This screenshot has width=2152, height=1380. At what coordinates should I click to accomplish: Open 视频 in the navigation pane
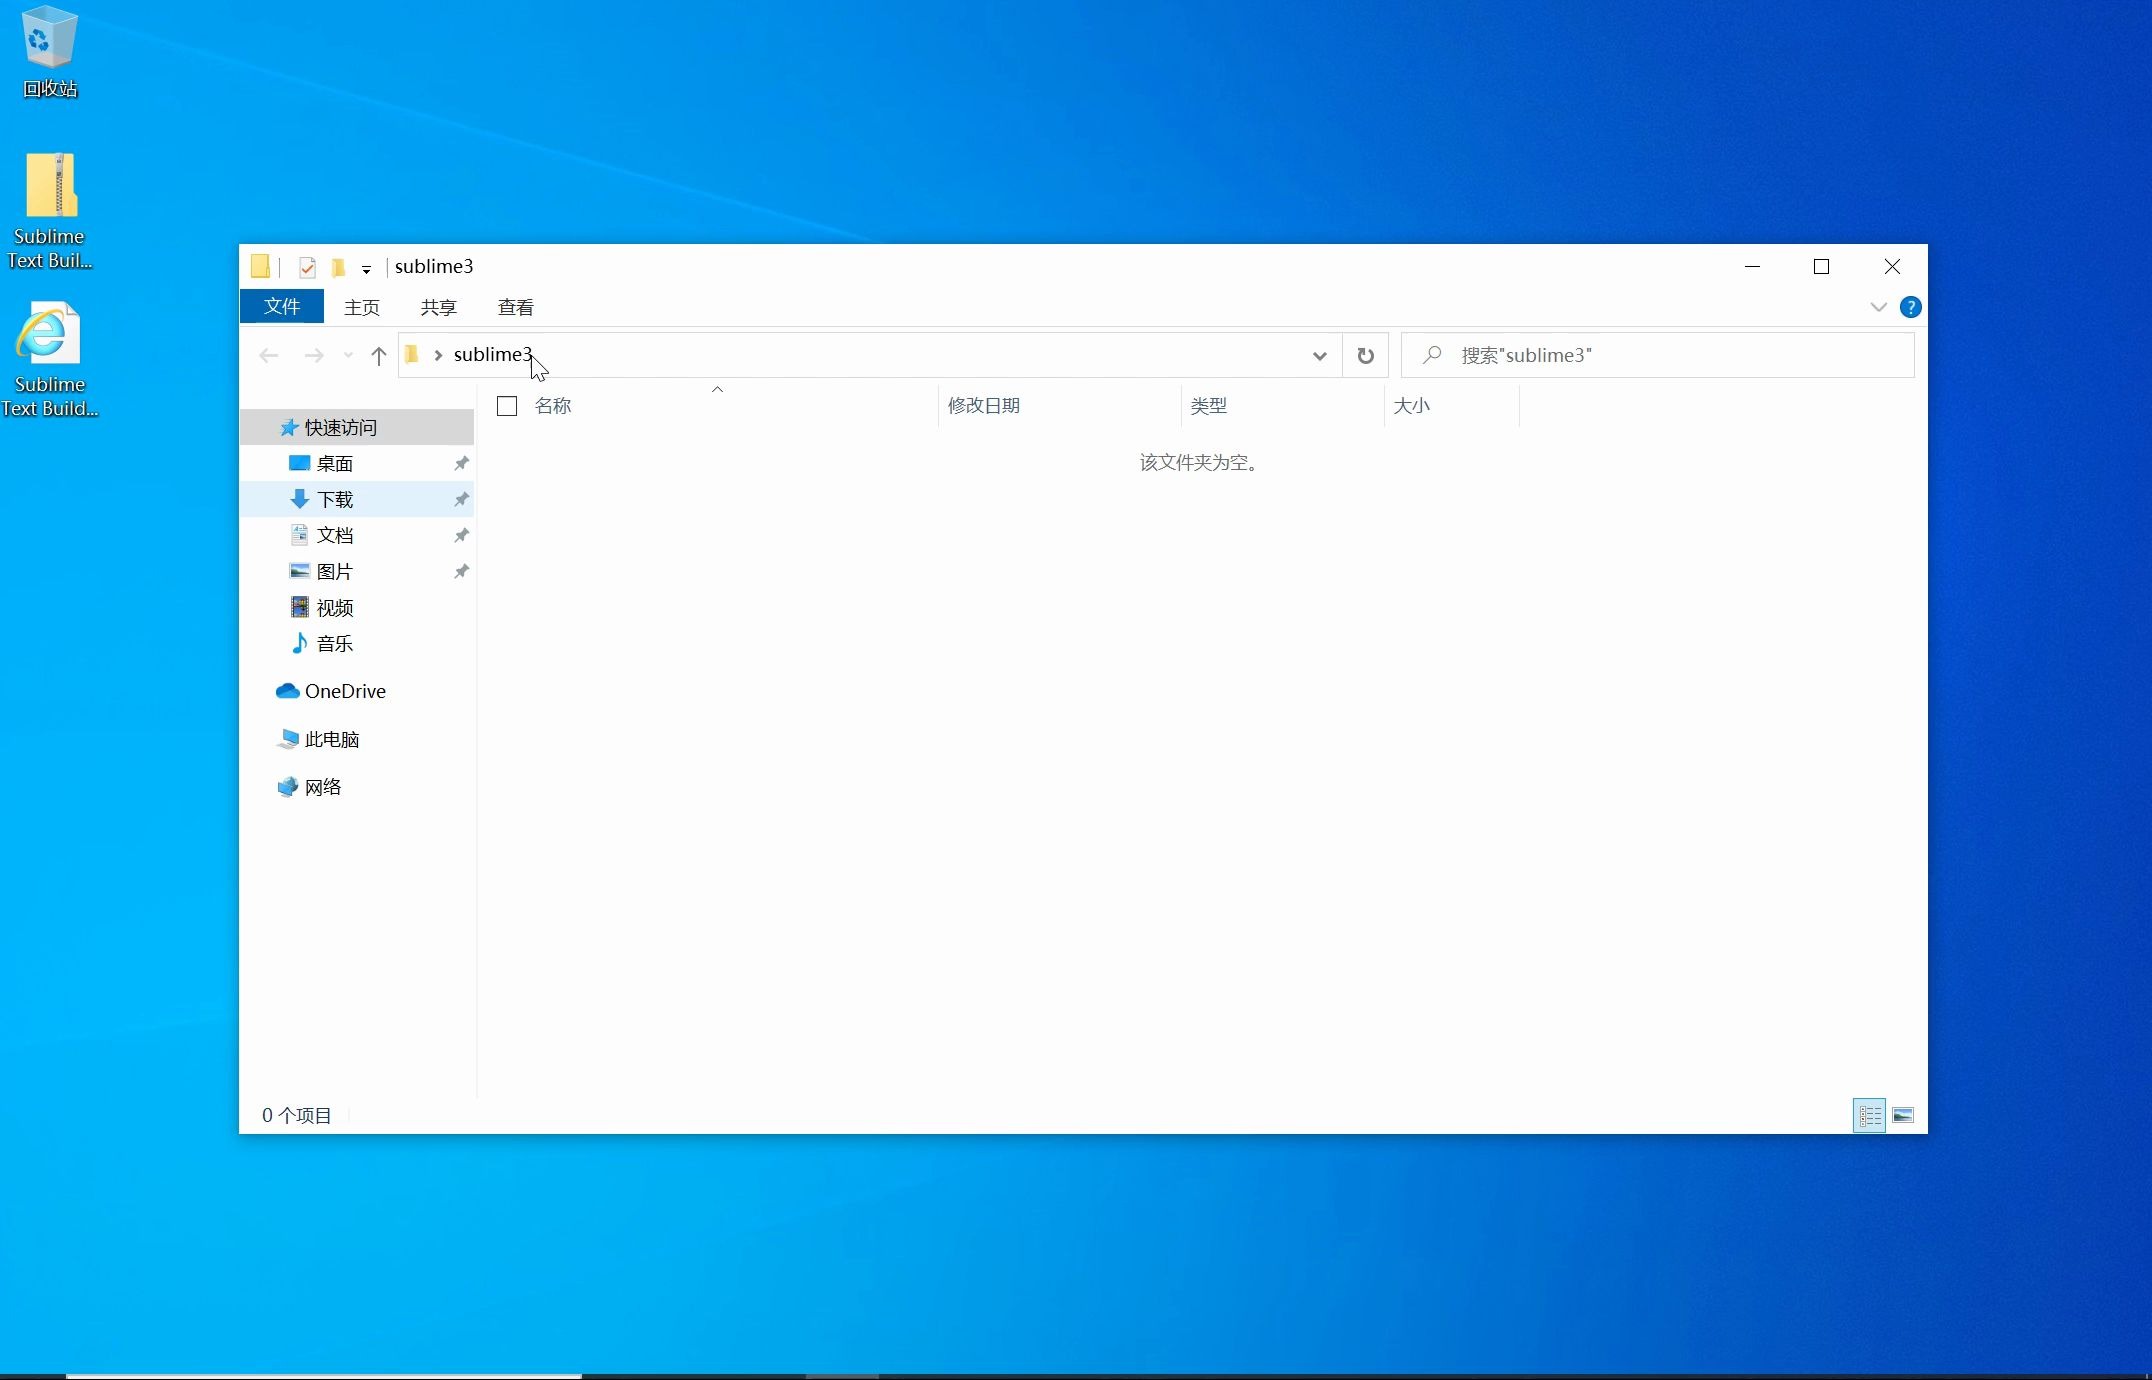(x=357, y=607)
